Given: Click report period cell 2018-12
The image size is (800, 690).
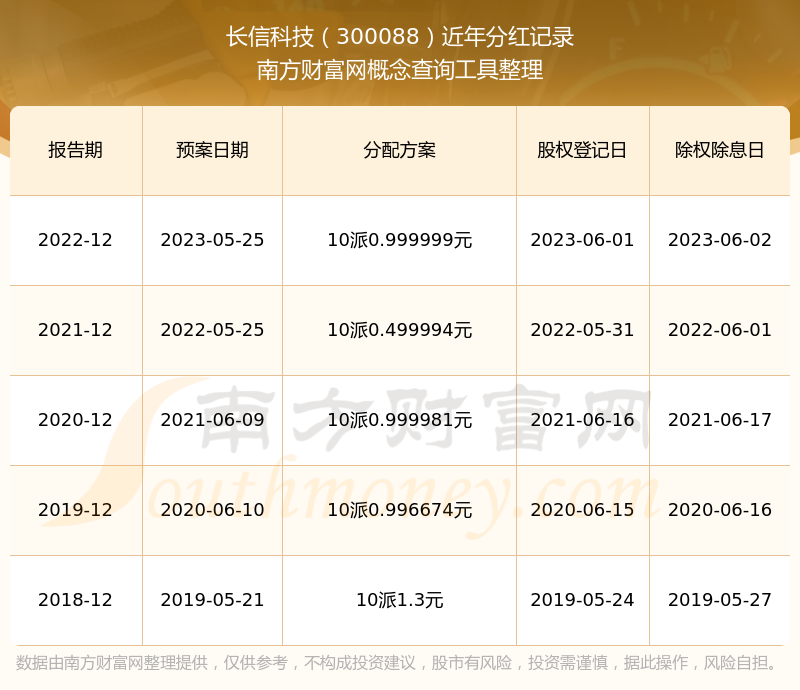Looking at the screenshot, I should tap(76, 599).
